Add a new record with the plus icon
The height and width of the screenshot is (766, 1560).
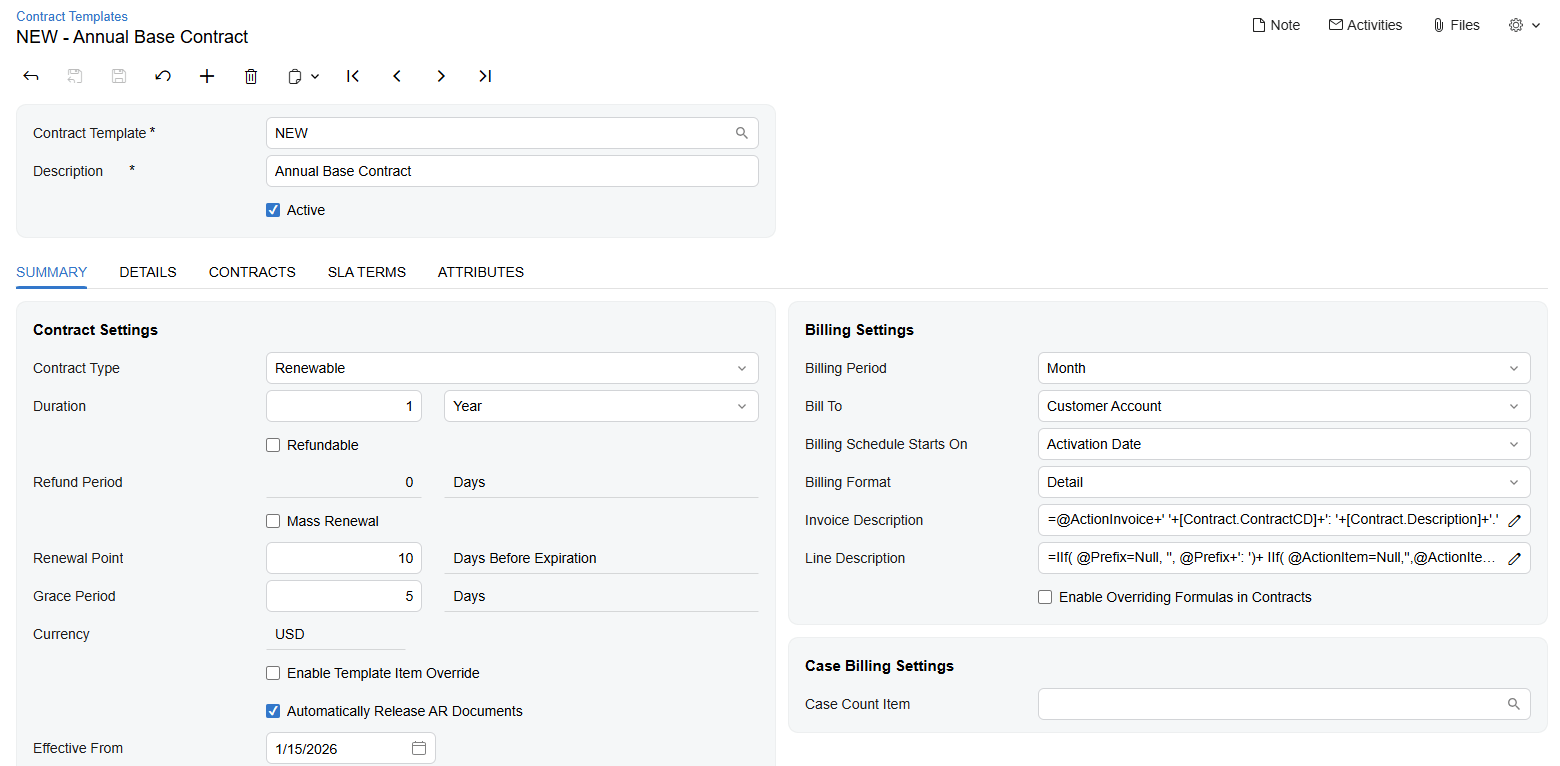[207, 76]
